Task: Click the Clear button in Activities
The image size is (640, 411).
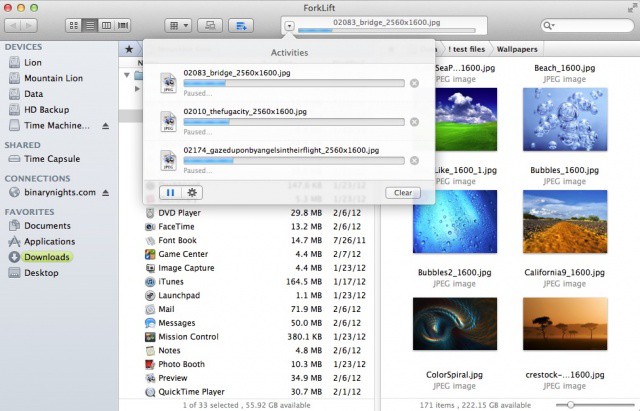Action: point(401,192)
